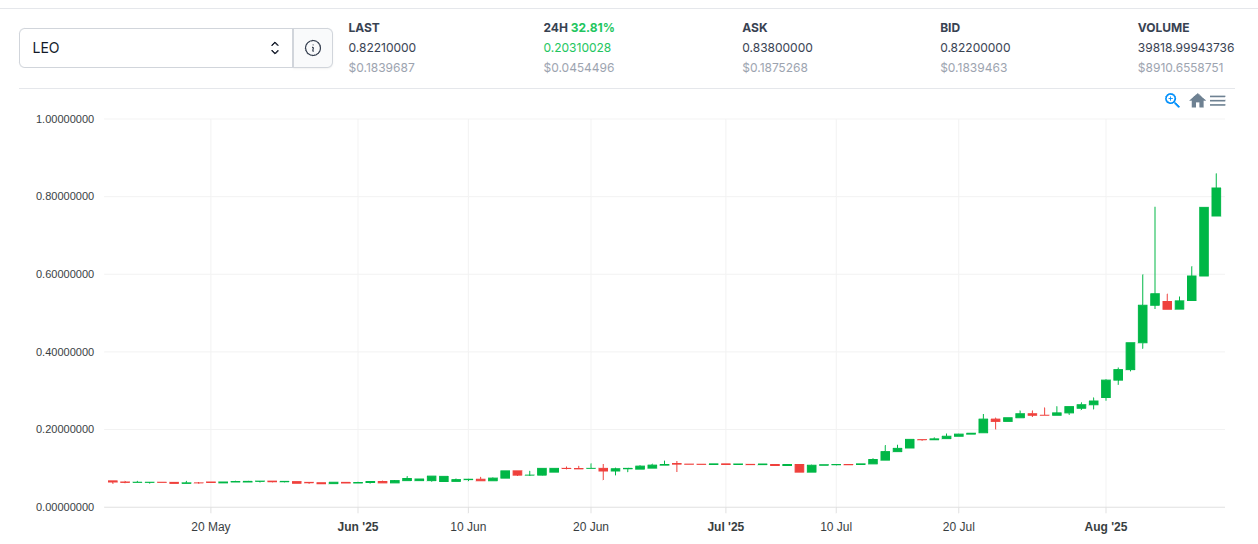Screen dimensions: 1258x544
Task: Click the 1.00000000 y-axis label
Action: click(65, 119)
